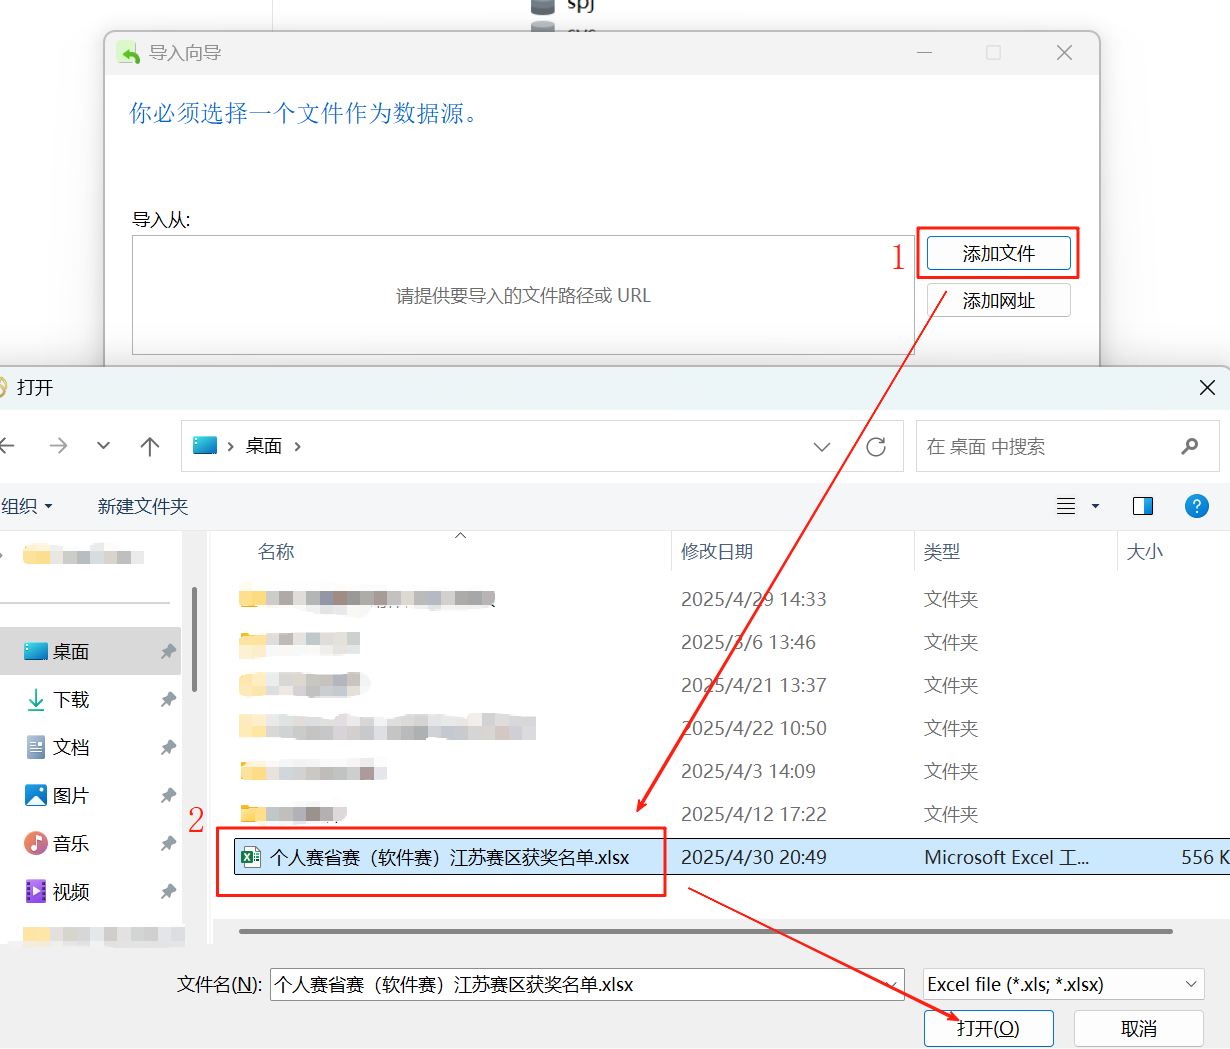Toggle the preview pane icon
This screenshot has height=1049, width=1230.
click(1142, 506)
